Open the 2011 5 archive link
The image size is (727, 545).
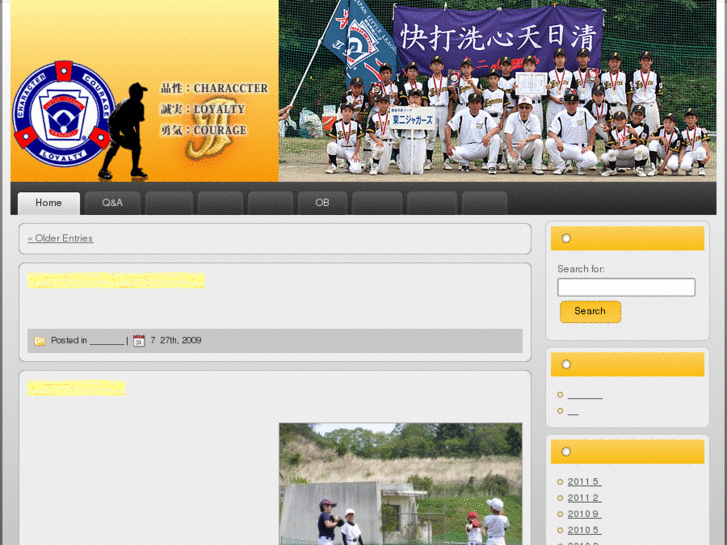coord(585,482)
